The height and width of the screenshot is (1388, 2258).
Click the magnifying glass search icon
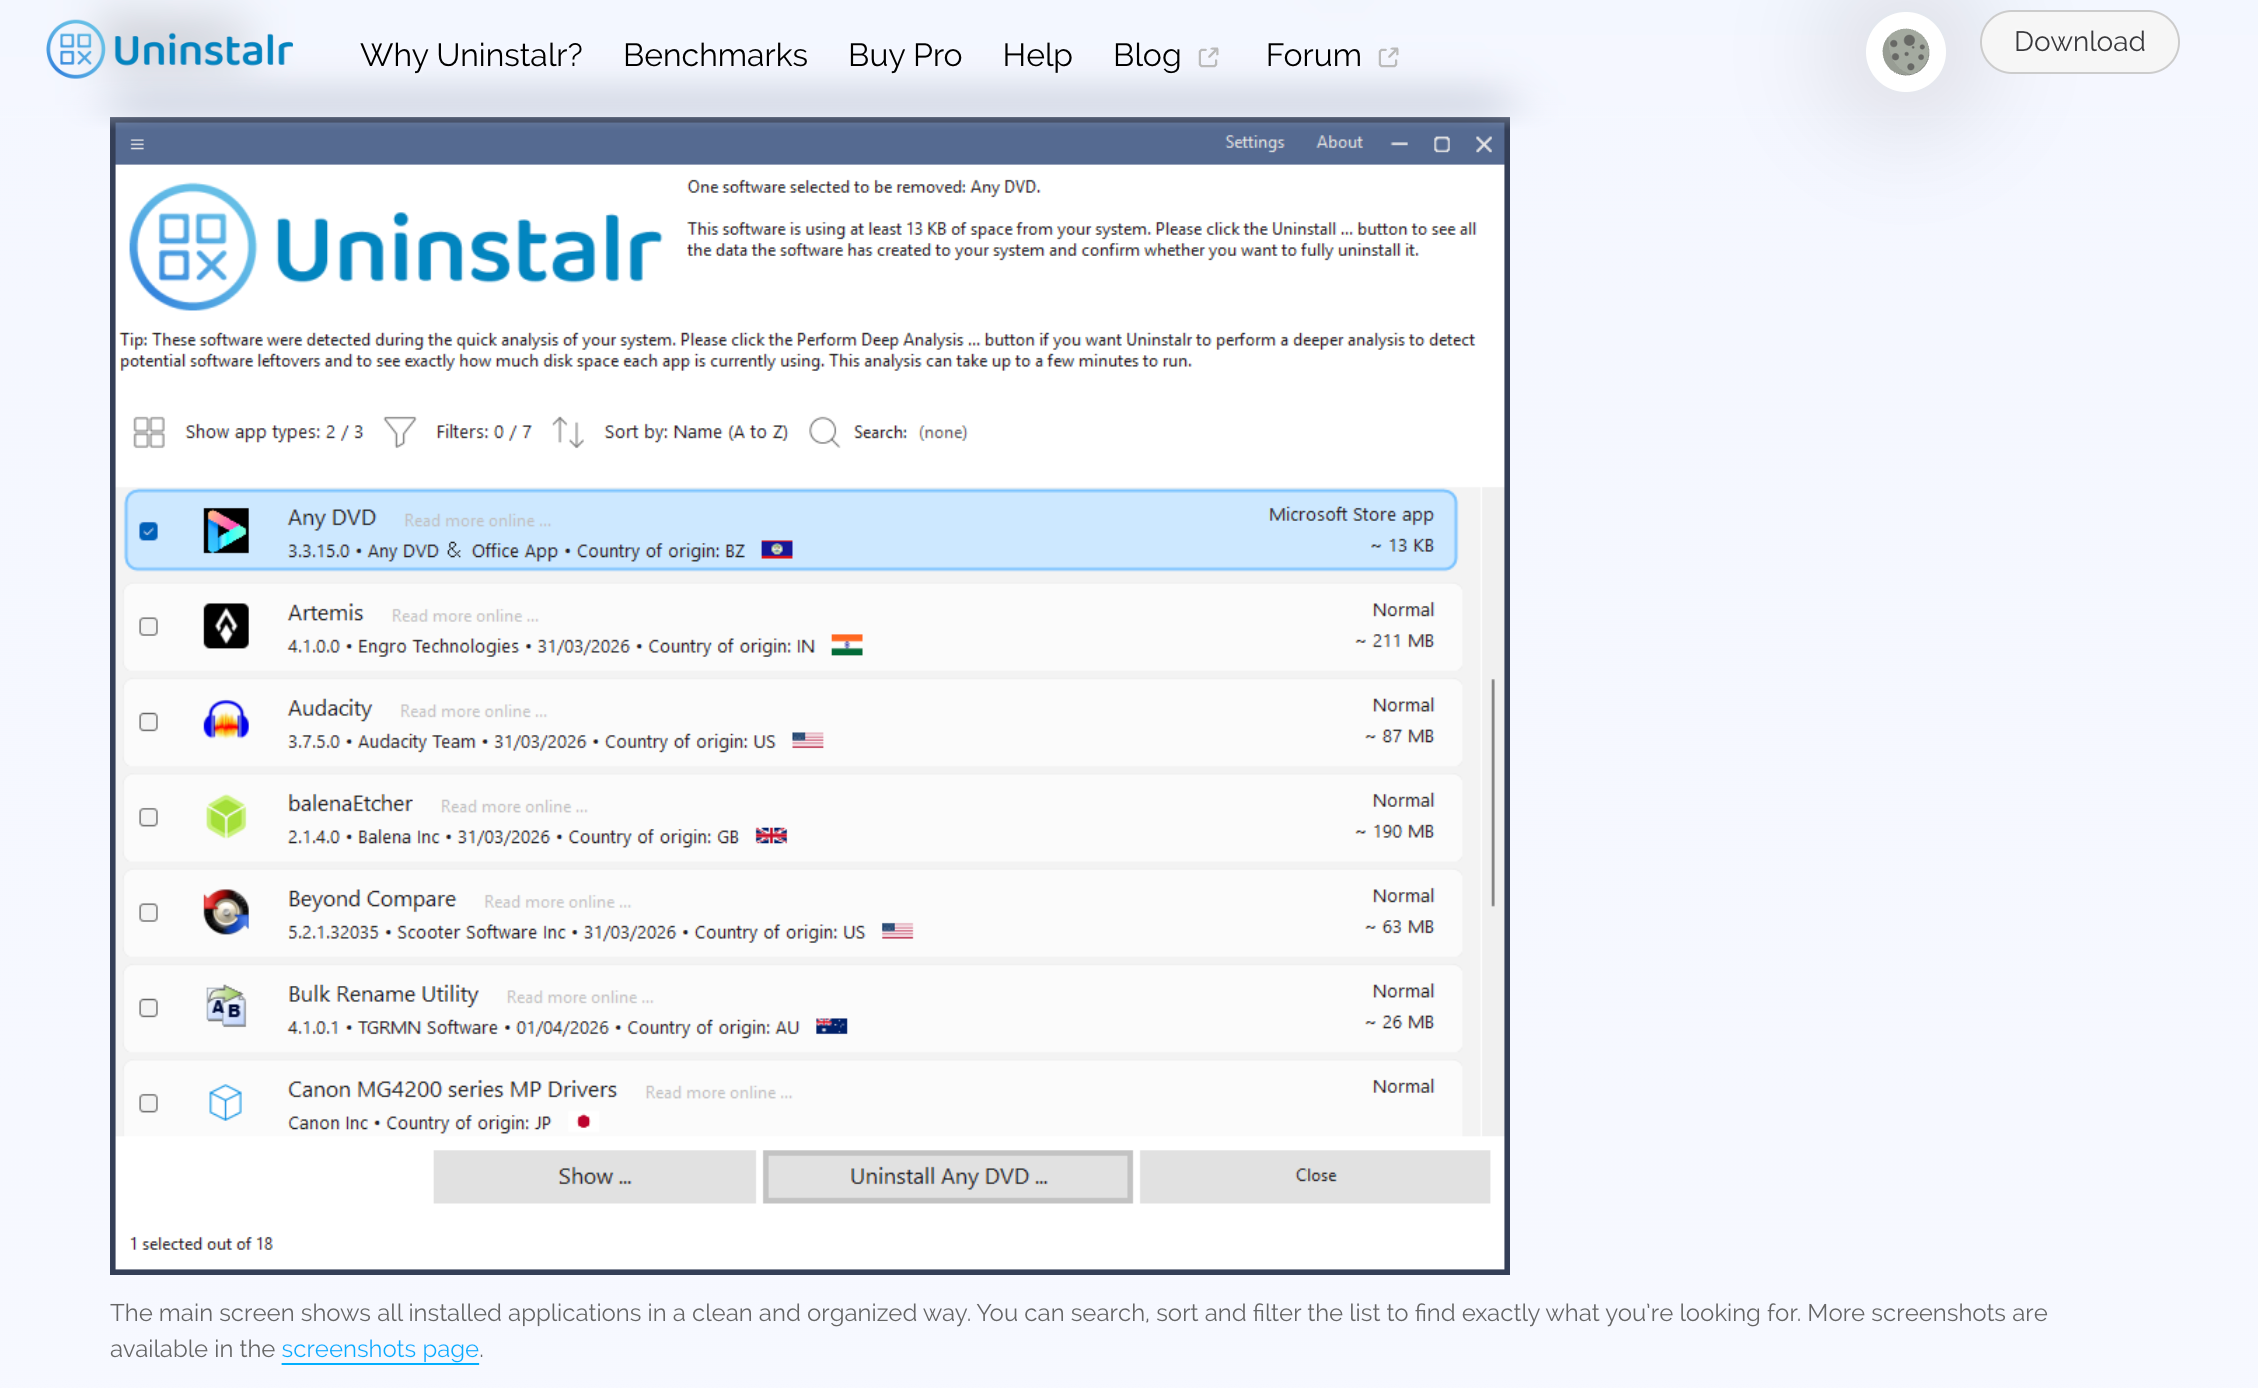click(824, 432)
